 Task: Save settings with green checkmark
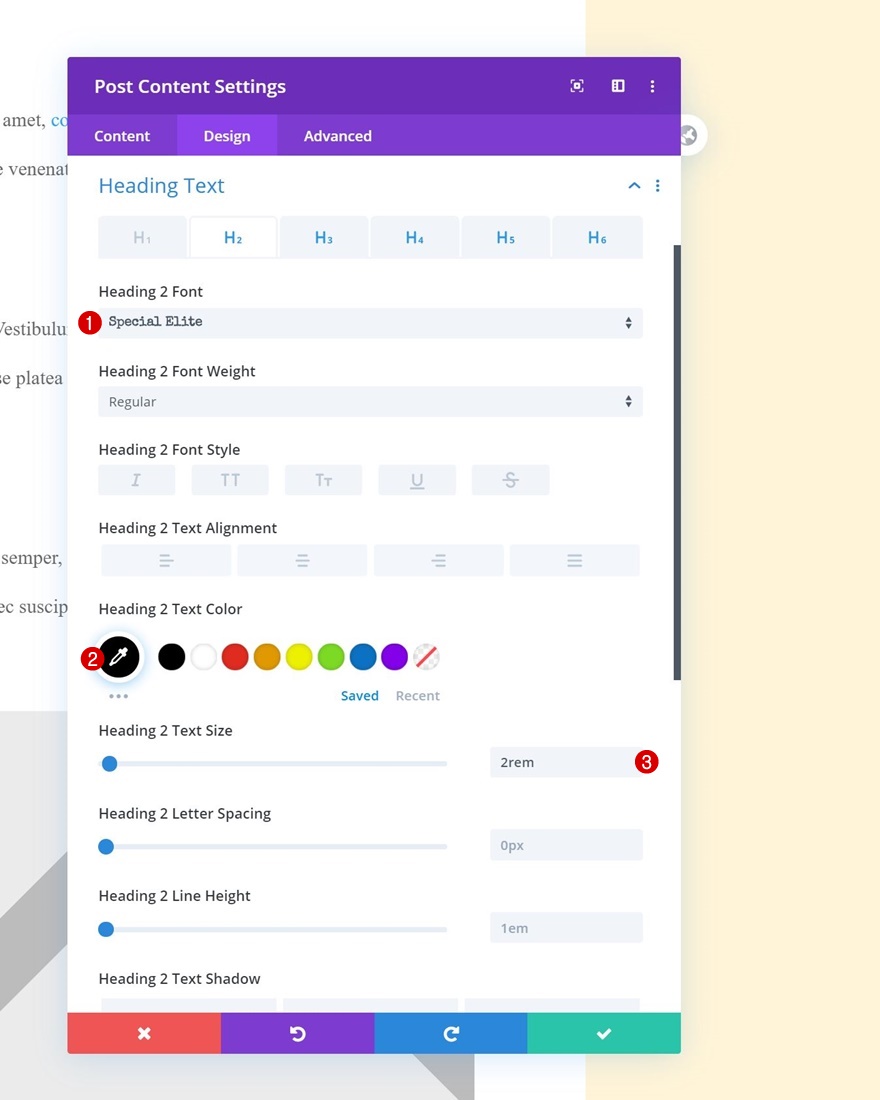[x=604, y=1033]
